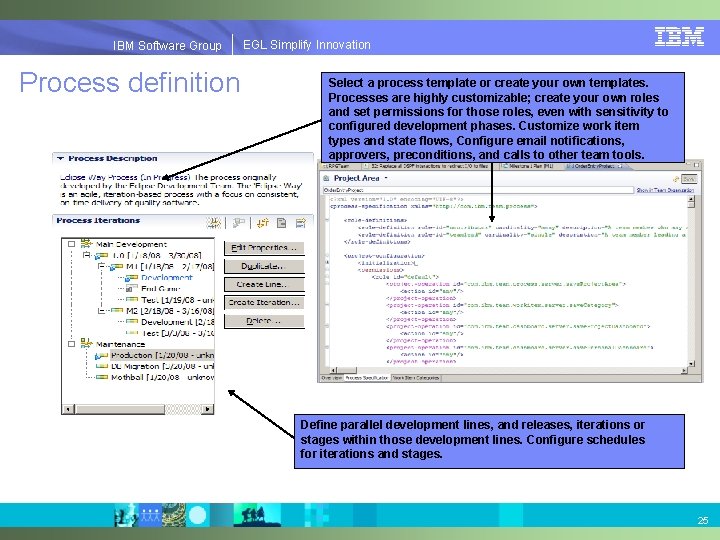The height and width of the screenshot is (540, 720).
Task: Click the Maintenance development line icon
Action: [86, 343]
